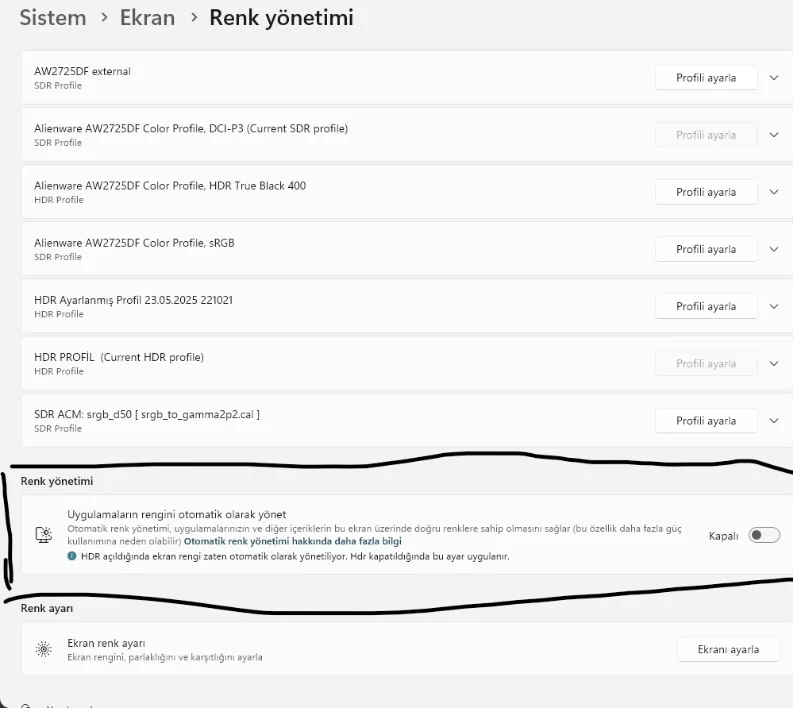Click the blue HDR info icon
Screen dimensions: 793x708
72,556
